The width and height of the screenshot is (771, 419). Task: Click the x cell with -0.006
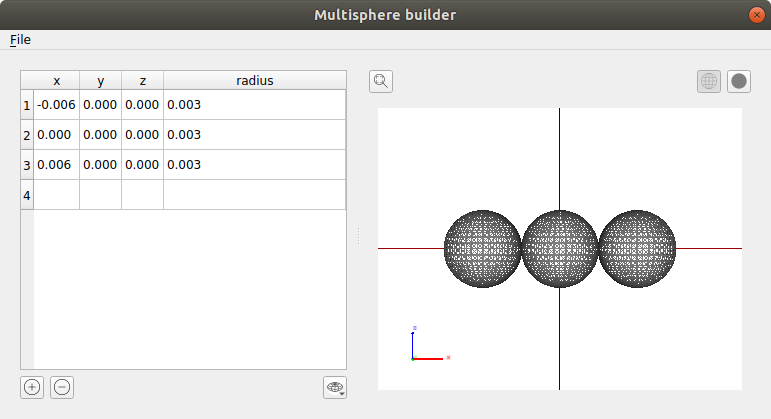tap(57, 105)
